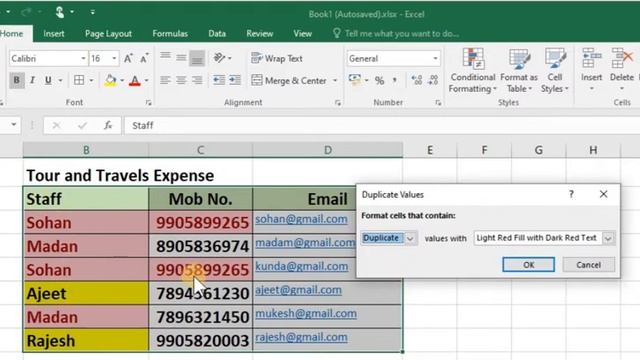Open Alignment dialog launcher
The width and height of the screenshot is (640, 360).
(338, 103)
